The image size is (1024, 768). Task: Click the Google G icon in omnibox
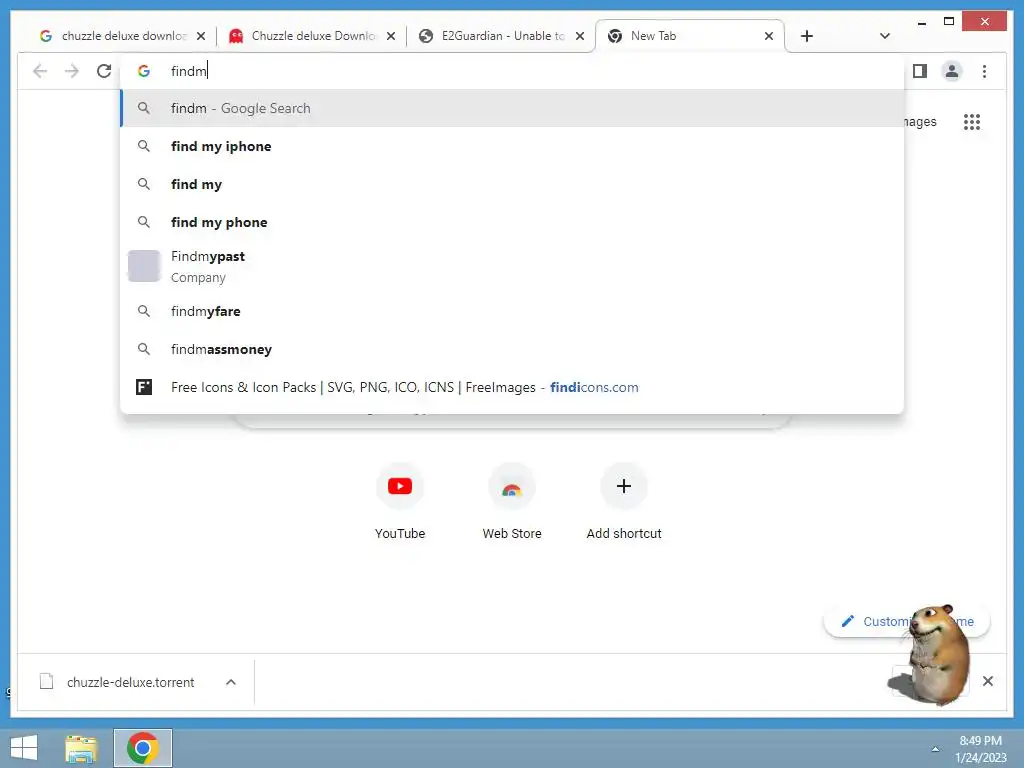pos(144,71)
